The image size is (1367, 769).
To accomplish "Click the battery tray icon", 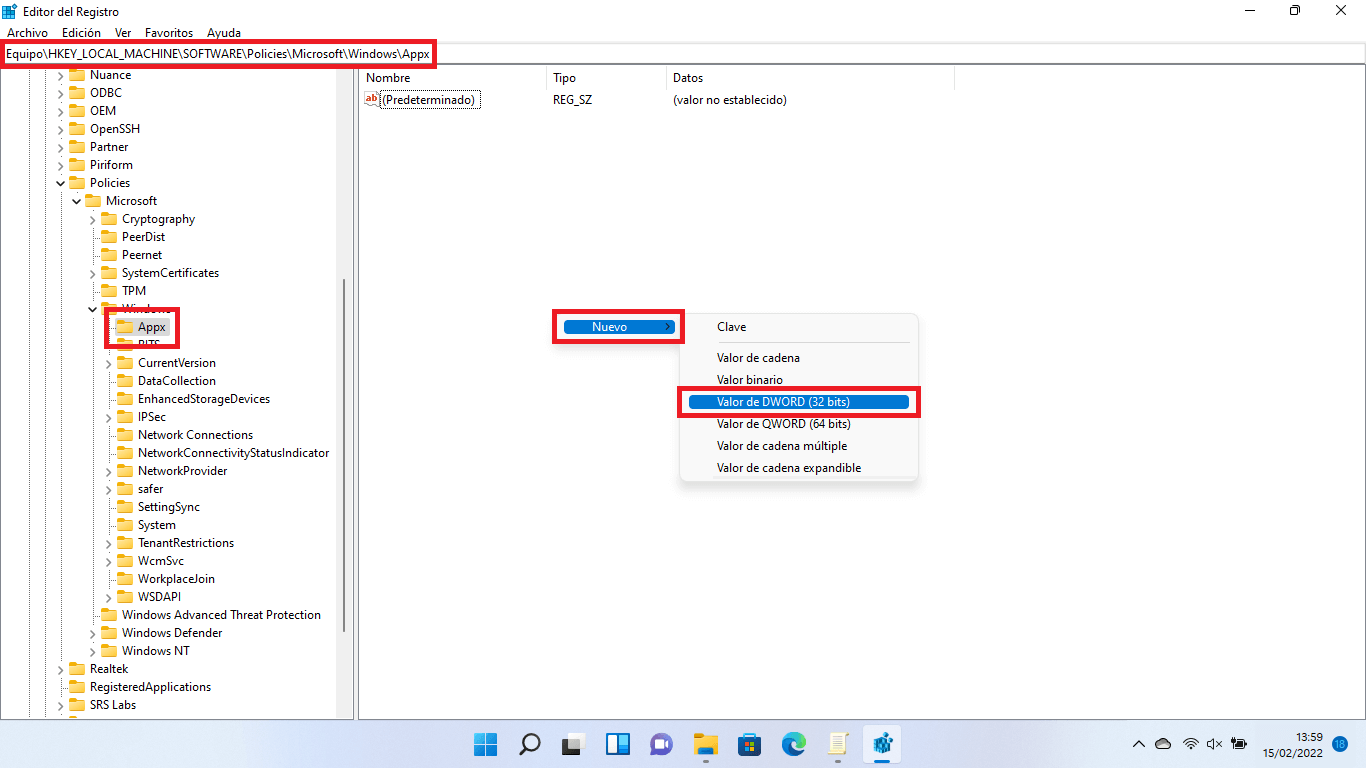I will click(x=1240, y=744).
